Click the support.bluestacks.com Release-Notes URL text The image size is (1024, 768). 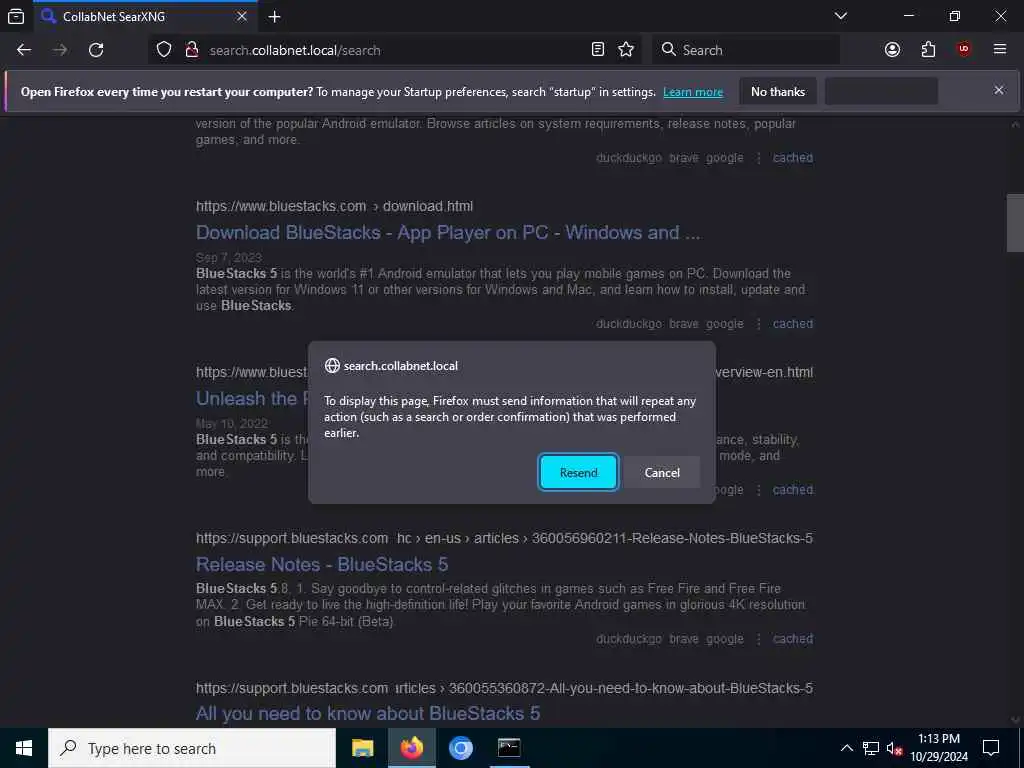pyautogui.click(x=504, y=538)
